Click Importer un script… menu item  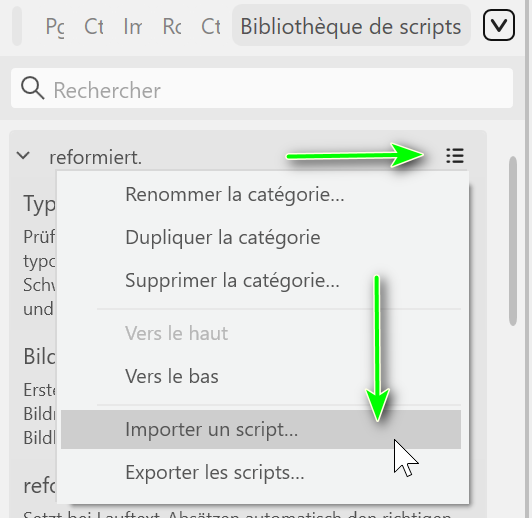[x=261, y=429]
